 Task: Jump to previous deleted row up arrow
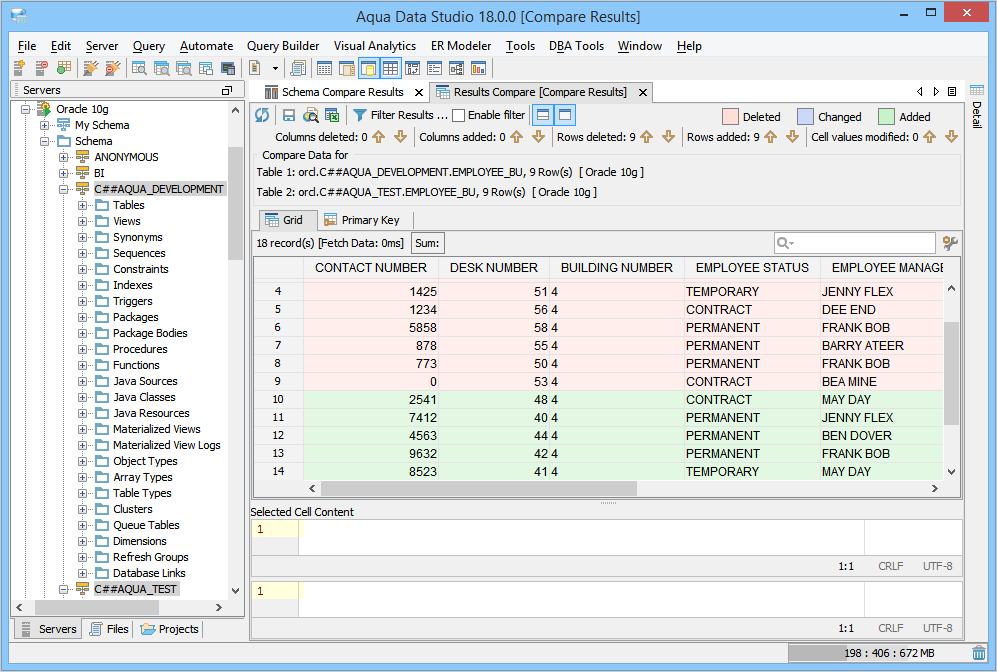coord(647,137)
